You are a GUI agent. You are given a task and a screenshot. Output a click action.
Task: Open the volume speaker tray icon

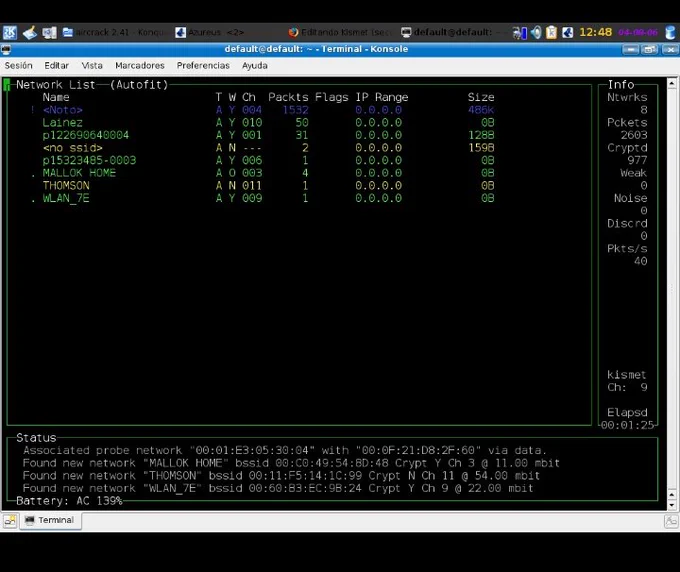click(536, 33)
